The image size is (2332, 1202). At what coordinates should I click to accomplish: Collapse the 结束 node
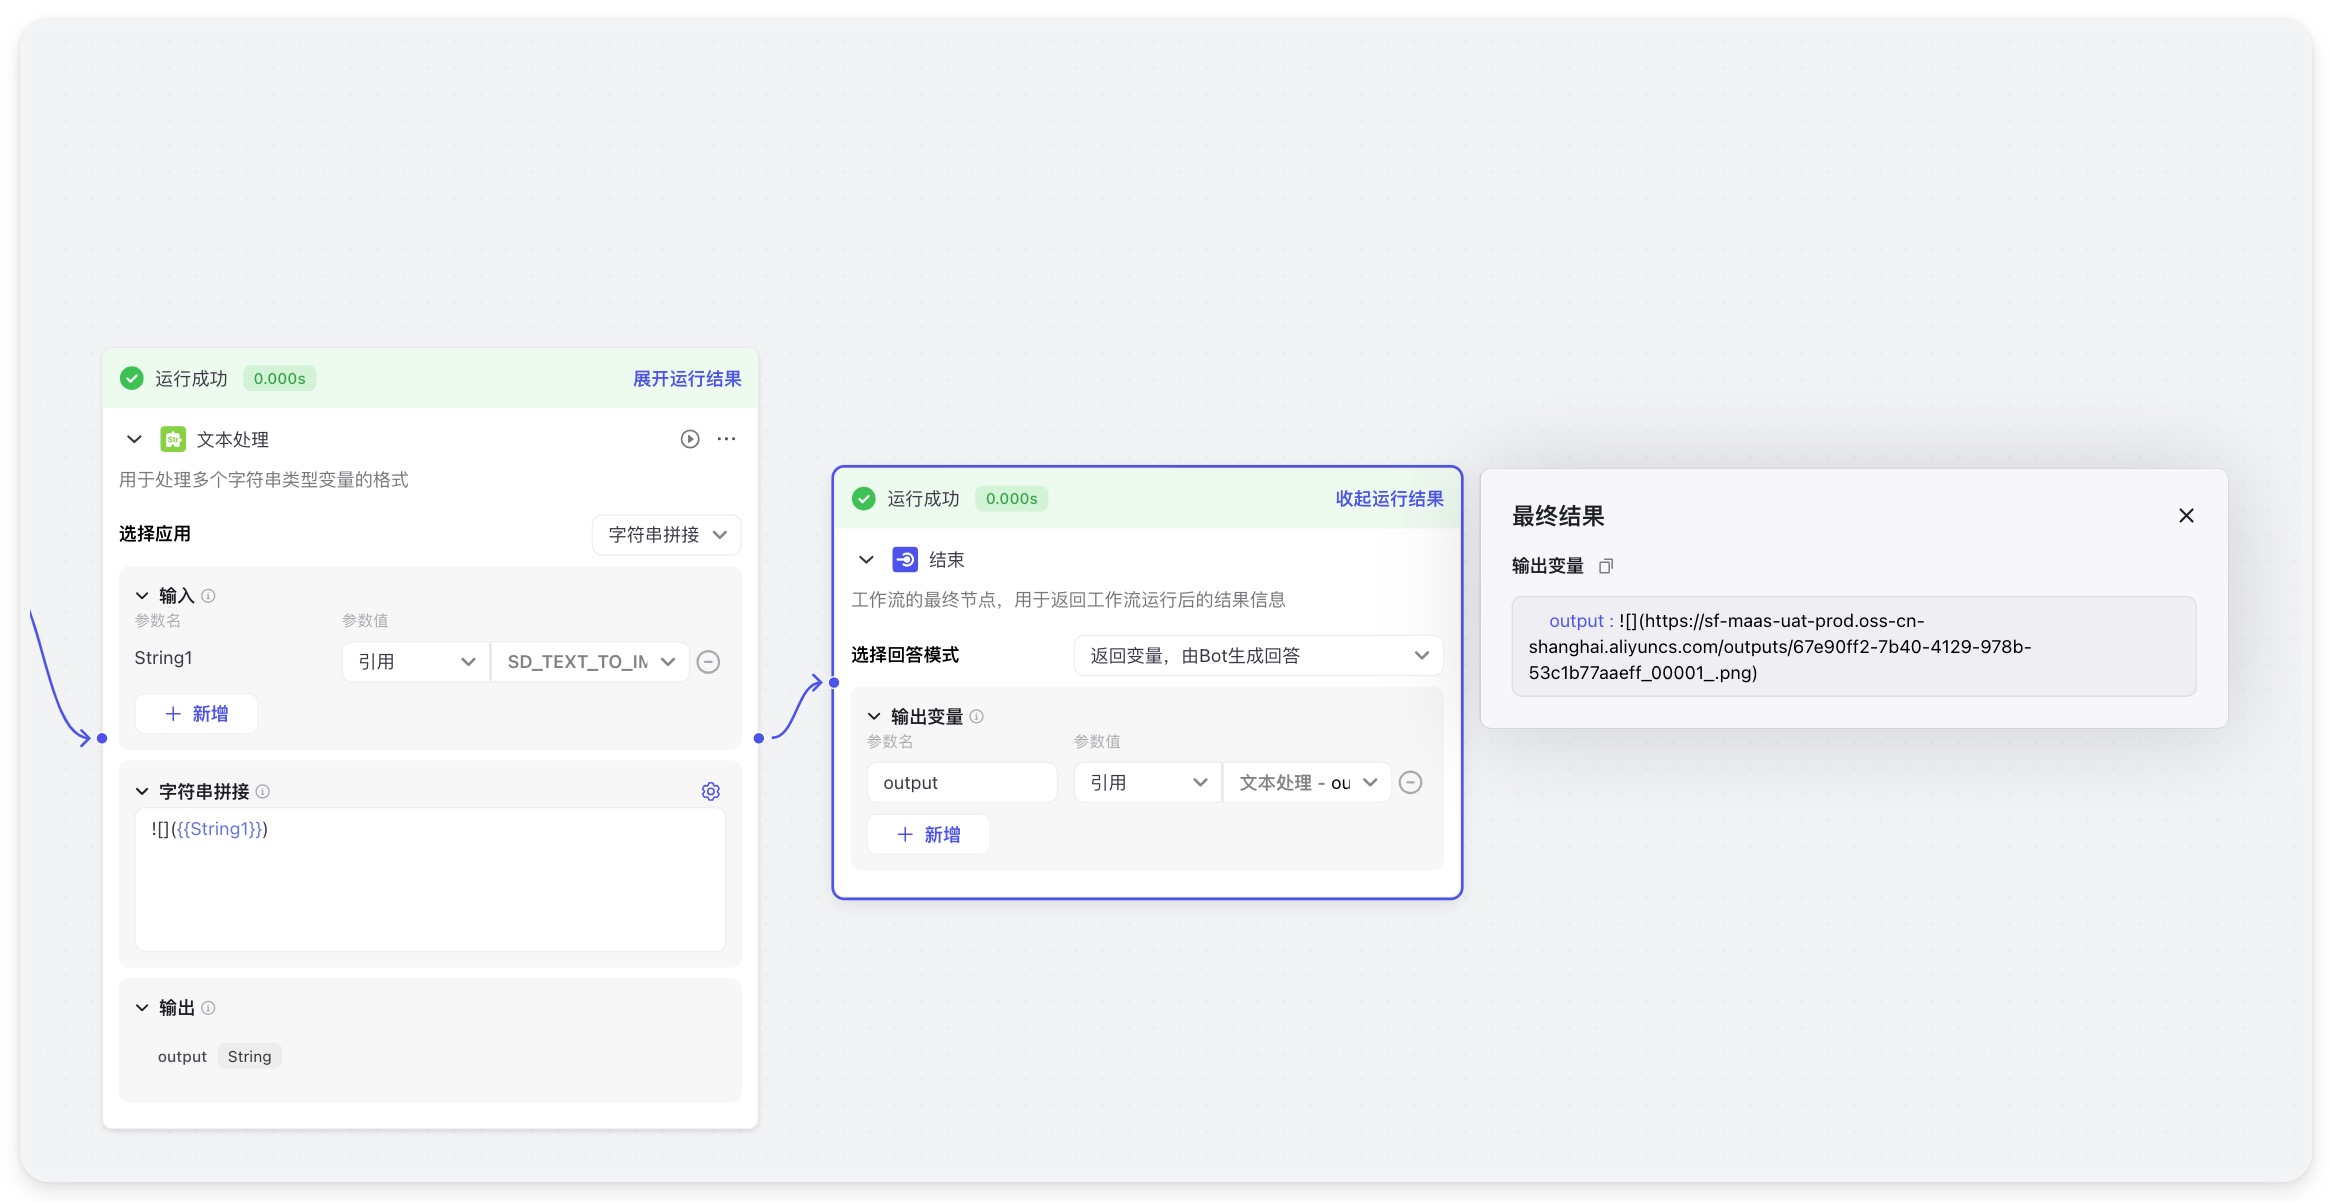coord(866,560)
